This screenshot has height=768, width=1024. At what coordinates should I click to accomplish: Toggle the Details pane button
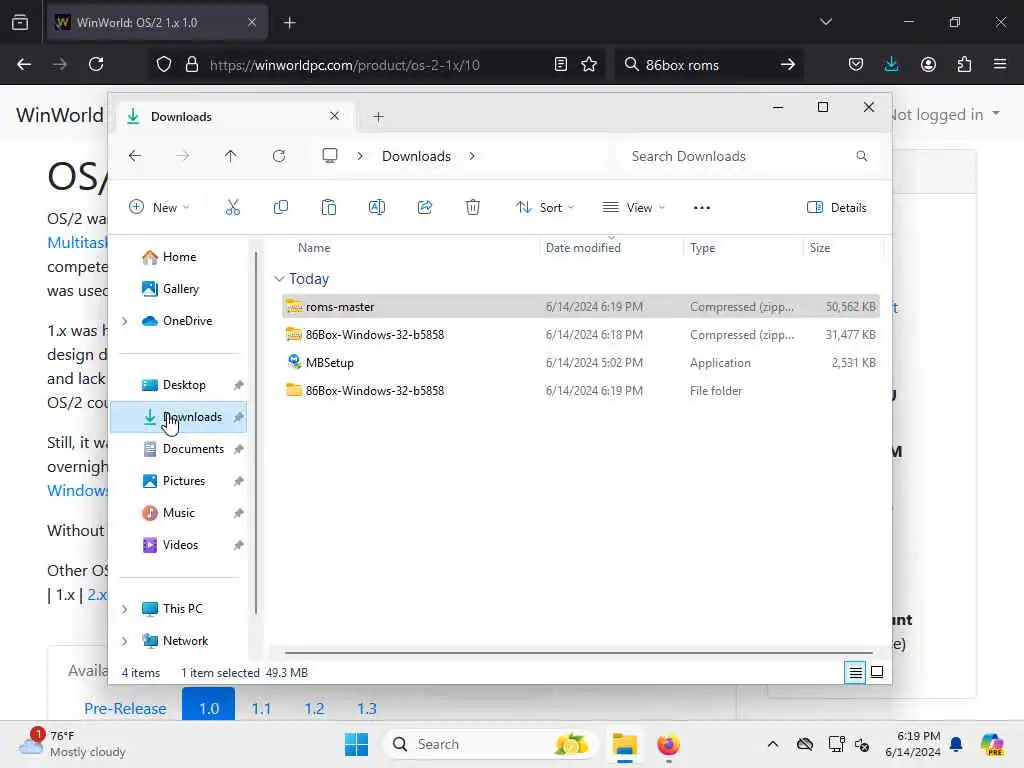[x=837, y=208]
